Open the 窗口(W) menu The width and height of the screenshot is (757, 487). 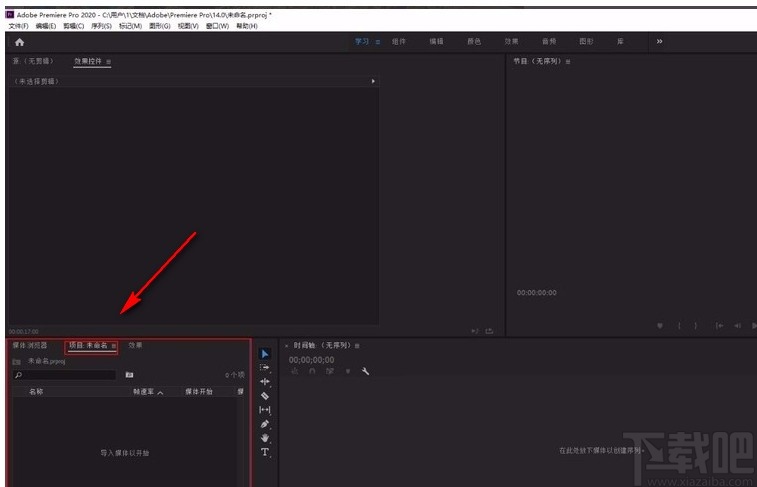coord(217,26)
